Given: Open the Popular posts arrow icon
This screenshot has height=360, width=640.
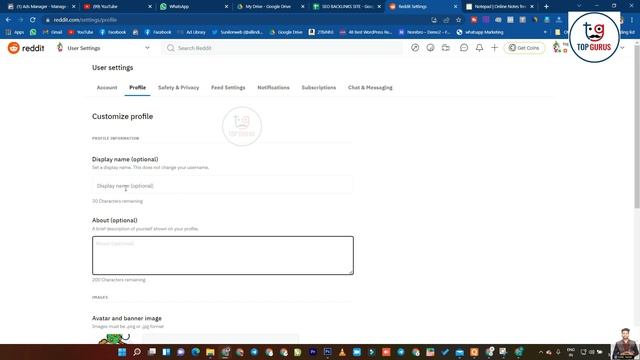Looking at the screenshot, I should point(415,48).
